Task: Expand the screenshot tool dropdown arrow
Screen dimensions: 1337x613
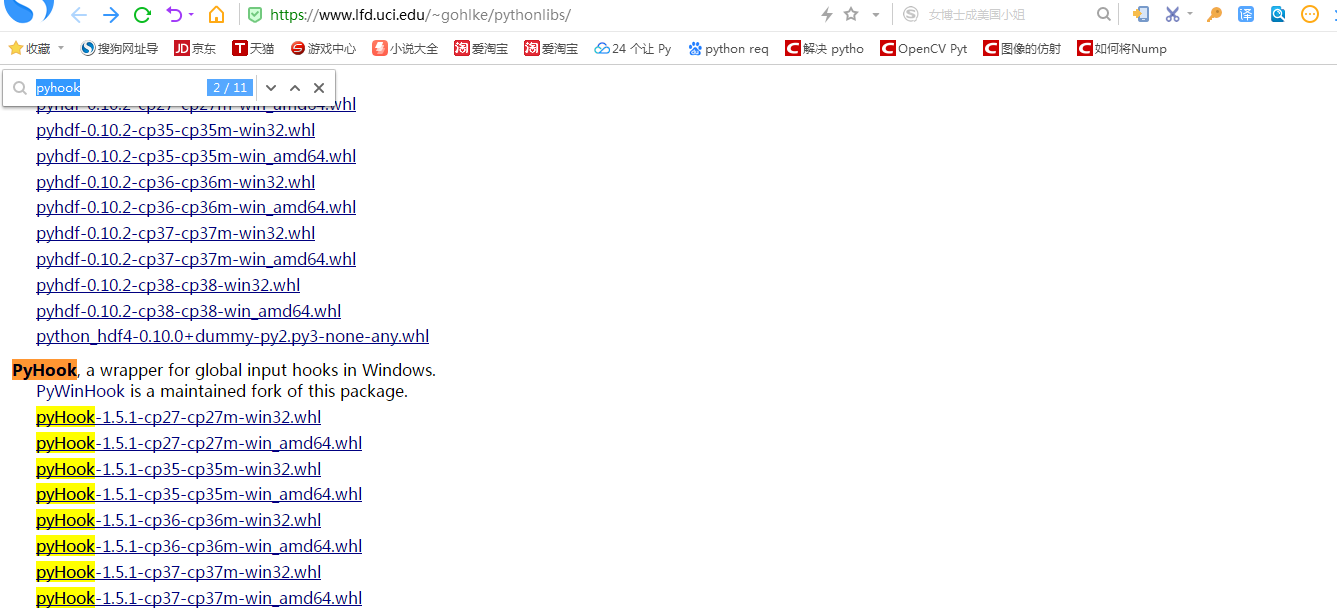Action: [x=1190, y=15]
